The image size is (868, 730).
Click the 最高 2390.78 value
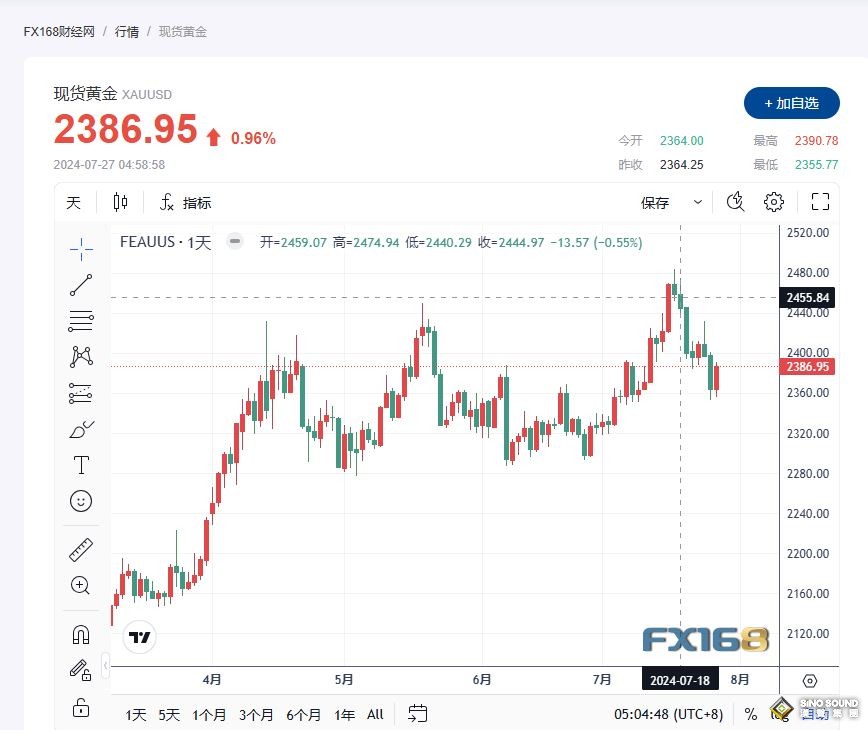point(817,141)
